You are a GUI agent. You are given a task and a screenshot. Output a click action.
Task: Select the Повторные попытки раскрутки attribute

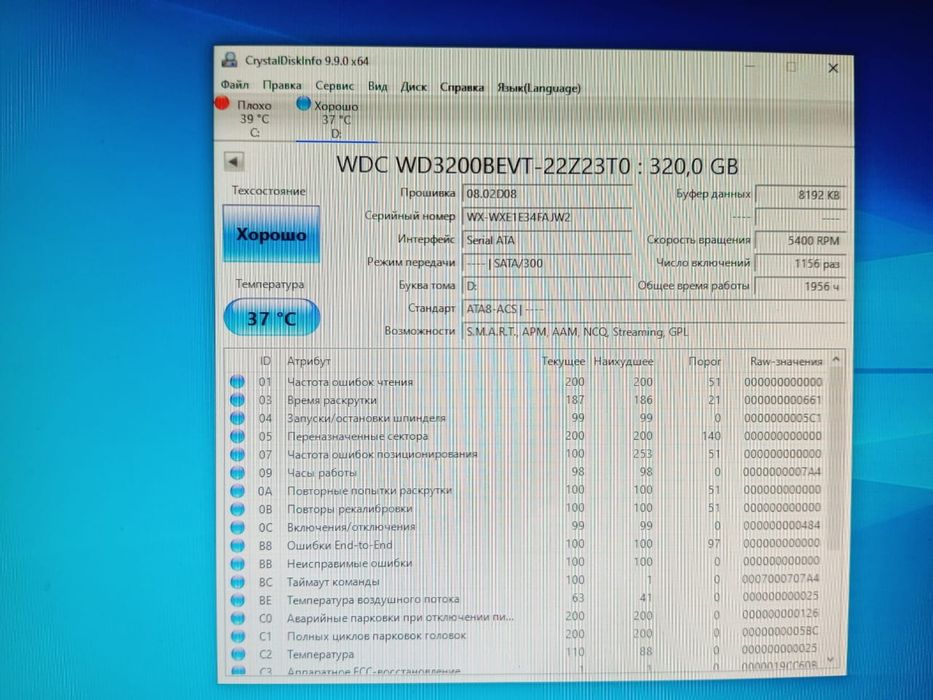(x=370, y=490)
